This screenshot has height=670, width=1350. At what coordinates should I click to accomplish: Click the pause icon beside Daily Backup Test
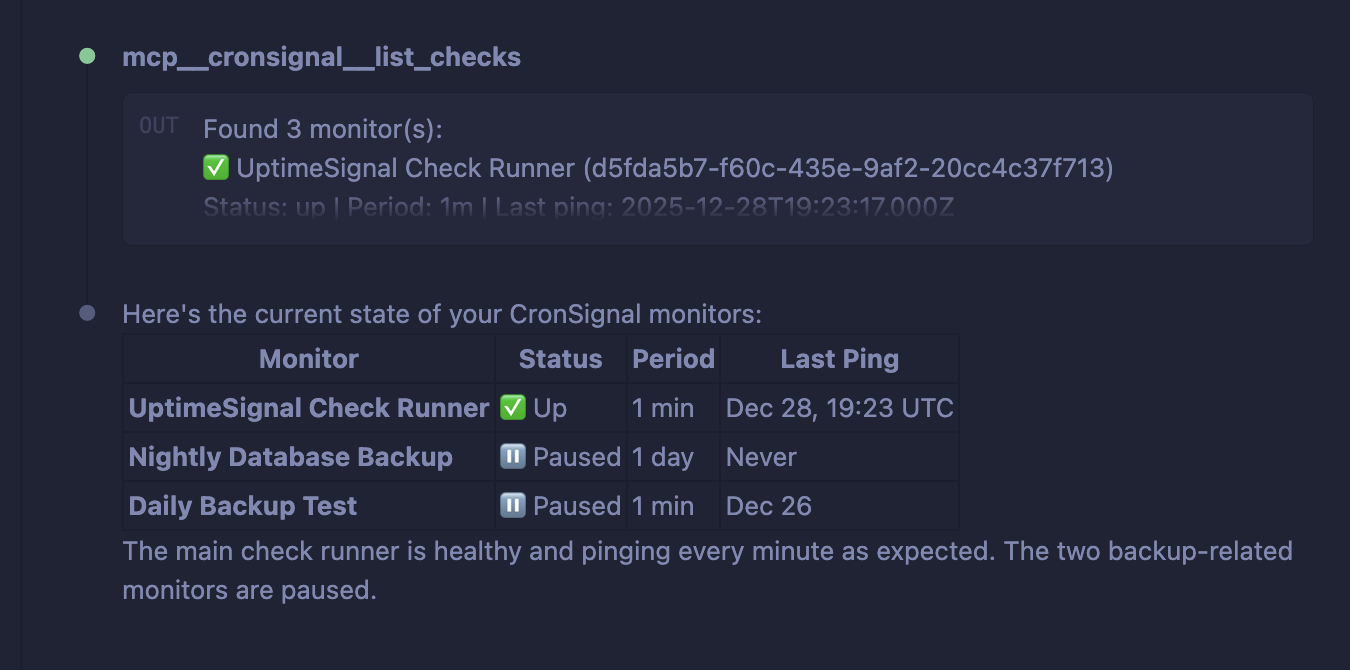point(511,505)
